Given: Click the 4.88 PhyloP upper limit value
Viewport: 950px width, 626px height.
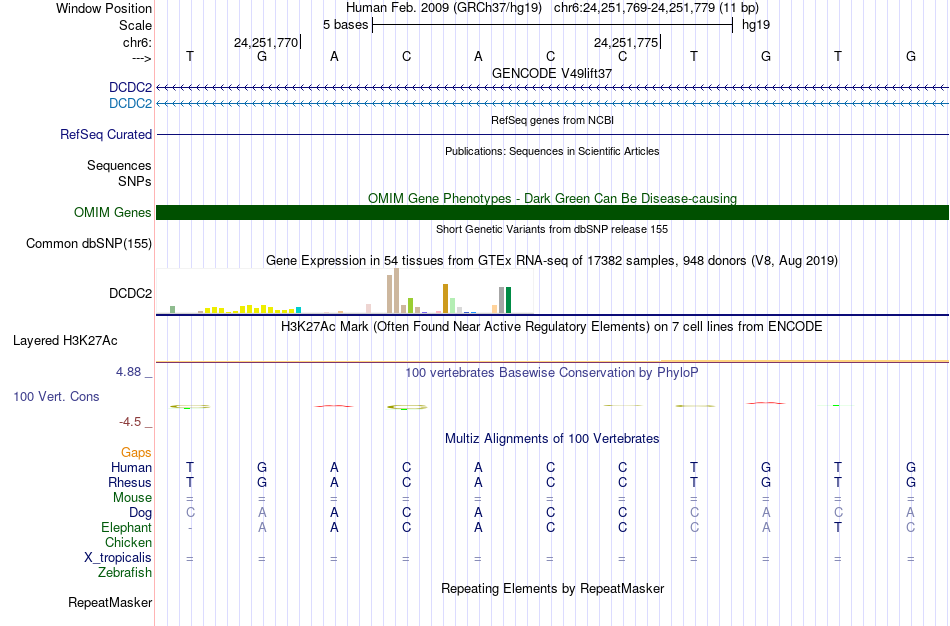Looking at the screenshot, I should [128, 371].
